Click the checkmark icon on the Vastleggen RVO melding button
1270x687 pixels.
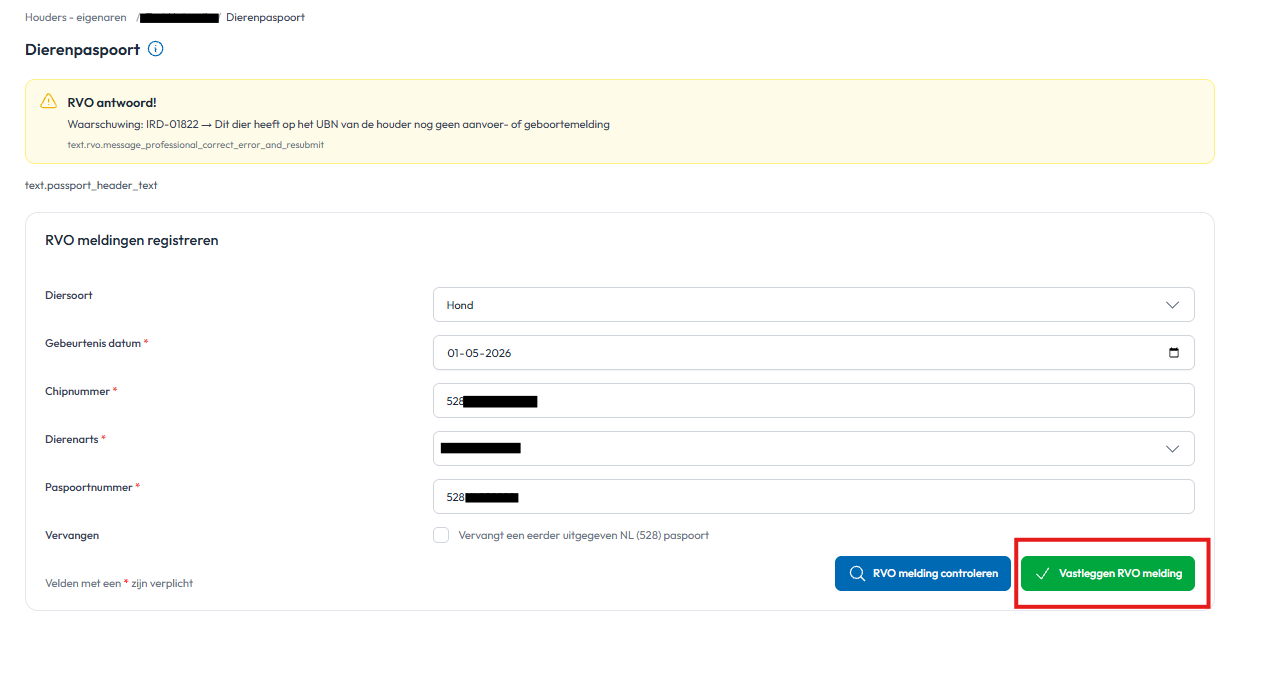(1043, 574)
